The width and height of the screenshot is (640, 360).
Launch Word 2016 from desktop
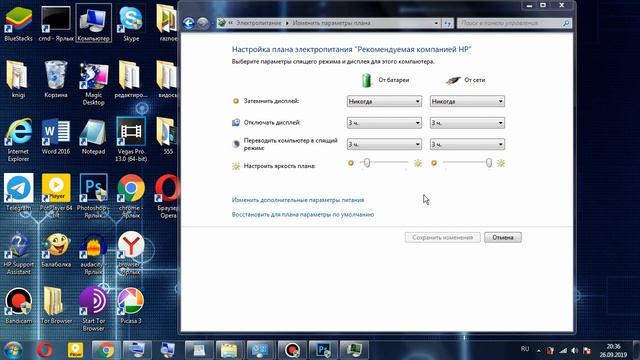click(x=56, y=136)
